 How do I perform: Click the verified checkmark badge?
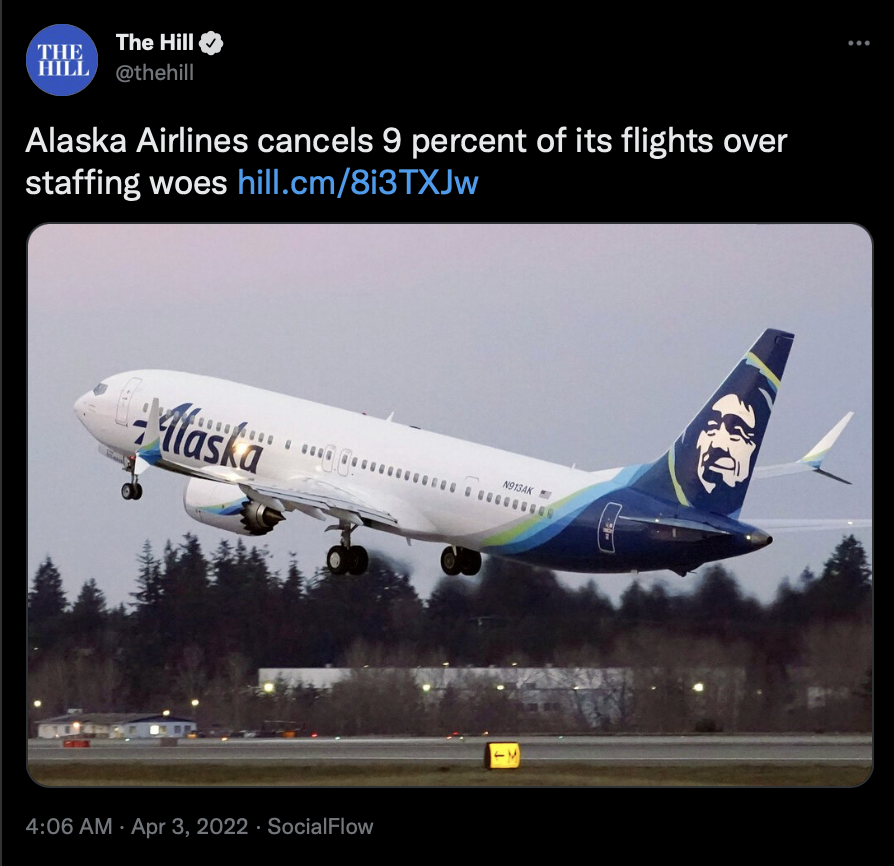(212, 43)
